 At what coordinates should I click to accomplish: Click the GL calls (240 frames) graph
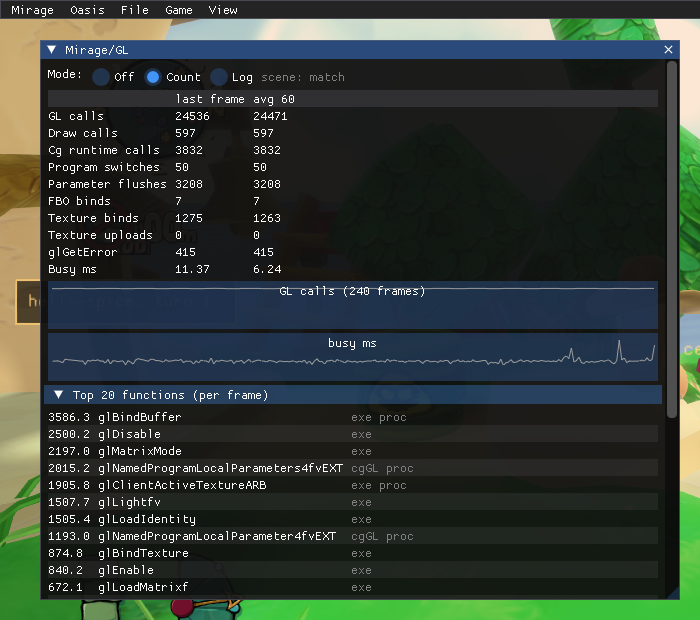(x=353, y=305)
